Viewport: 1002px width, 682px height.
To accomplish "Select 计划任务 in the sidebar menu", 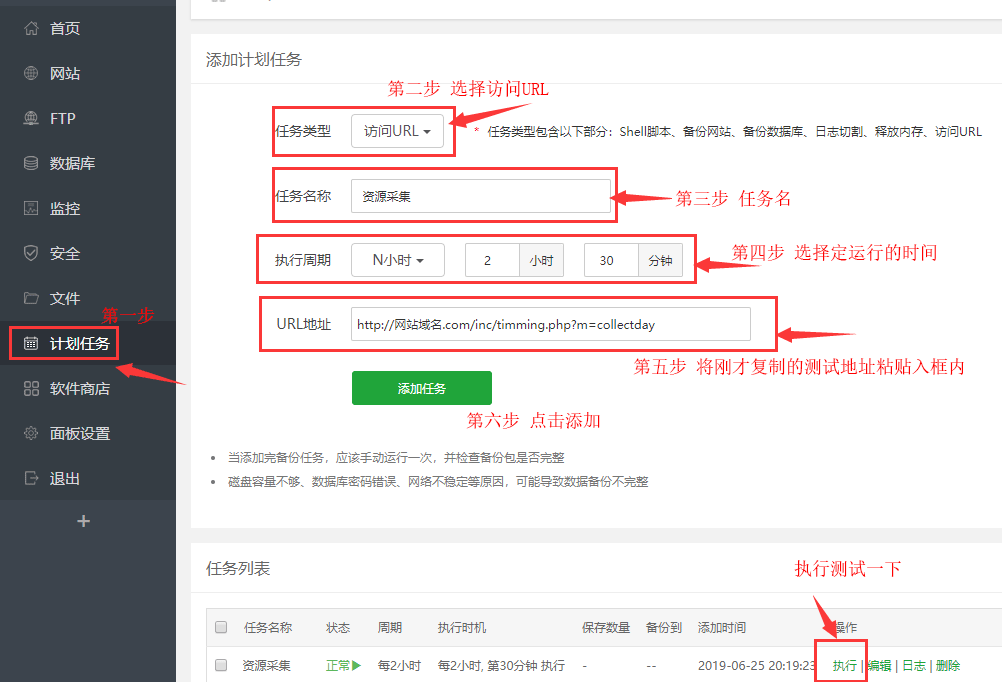I will point(80,344).
